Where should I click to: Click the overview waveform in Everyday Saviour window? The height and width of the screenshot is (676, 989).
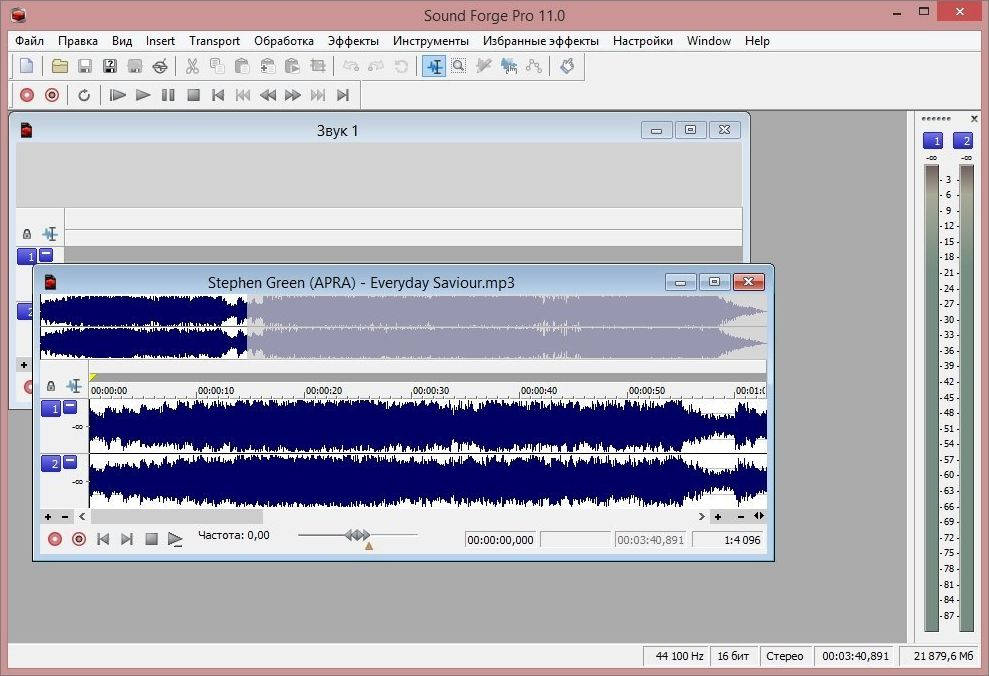[404, 327]
